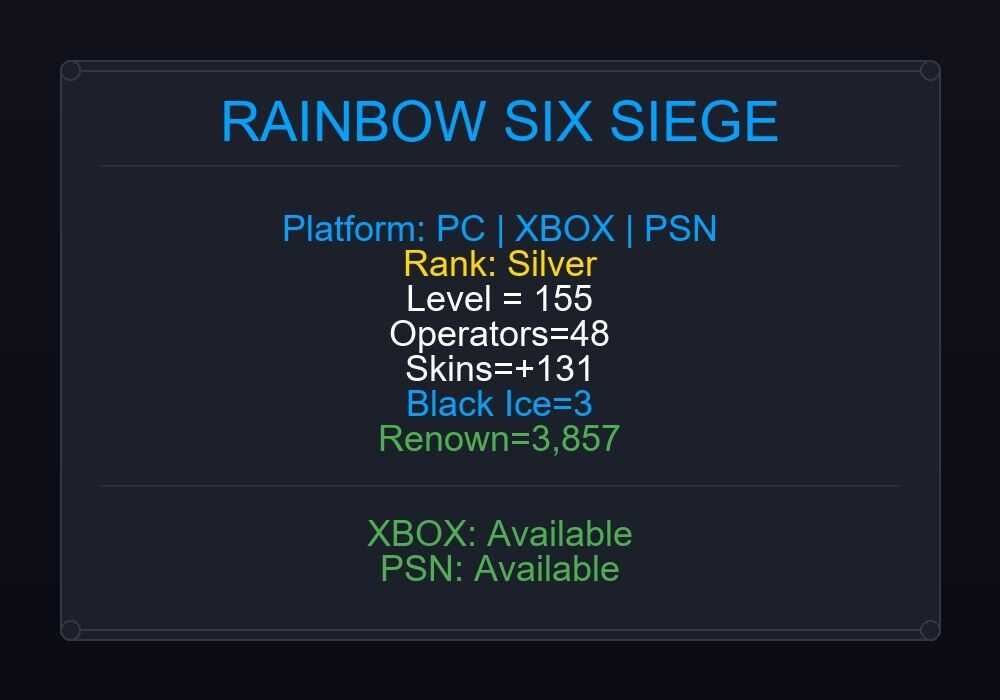The width and height of the screenshot is (1000, 700).
Task: Click the first pipe separator after PC
Action: coord(500,230)
